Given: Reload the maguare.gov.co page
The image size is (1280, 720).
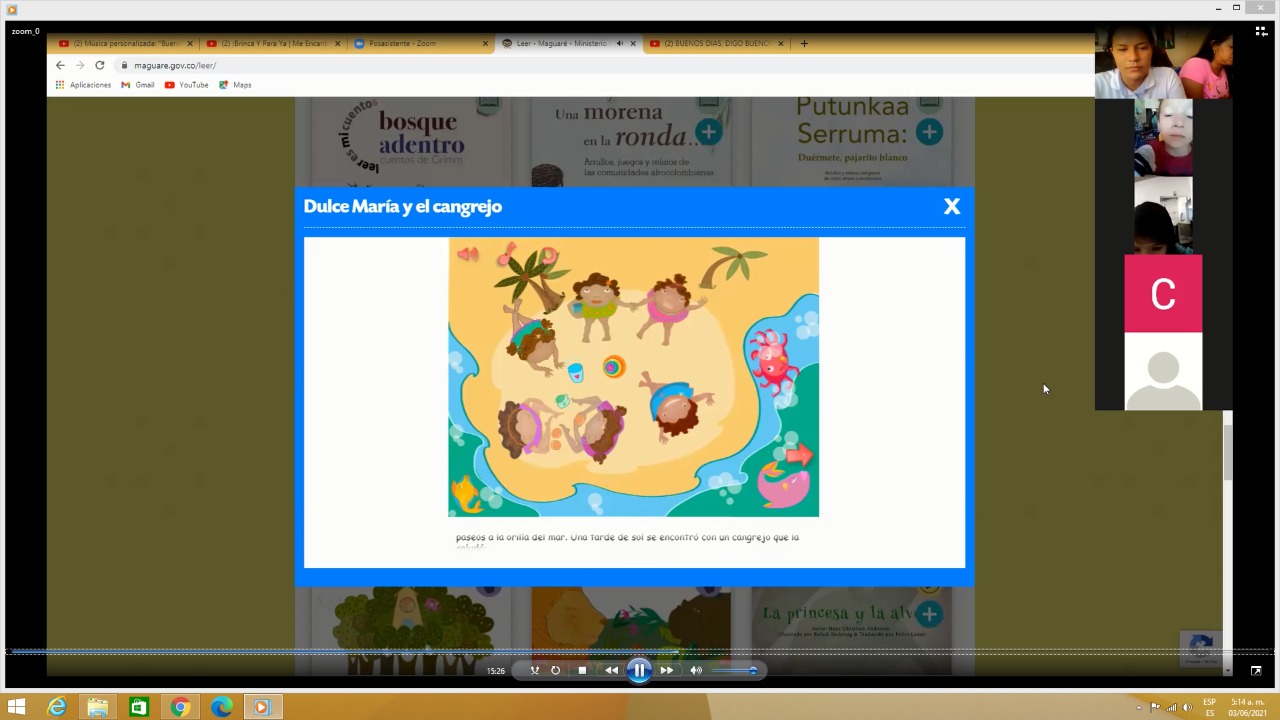Looking at the screenshot, I should pyautogui.click(x=99, y=65).
